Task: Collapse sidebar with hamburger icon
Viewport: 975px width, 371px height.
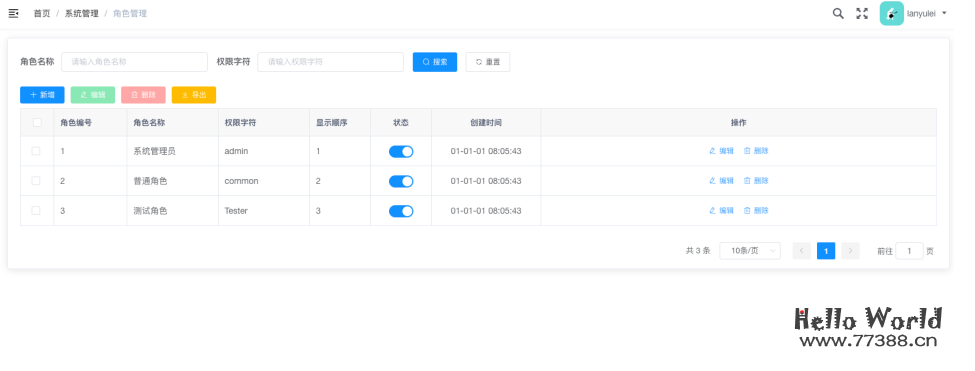Action: click(13, 13)
